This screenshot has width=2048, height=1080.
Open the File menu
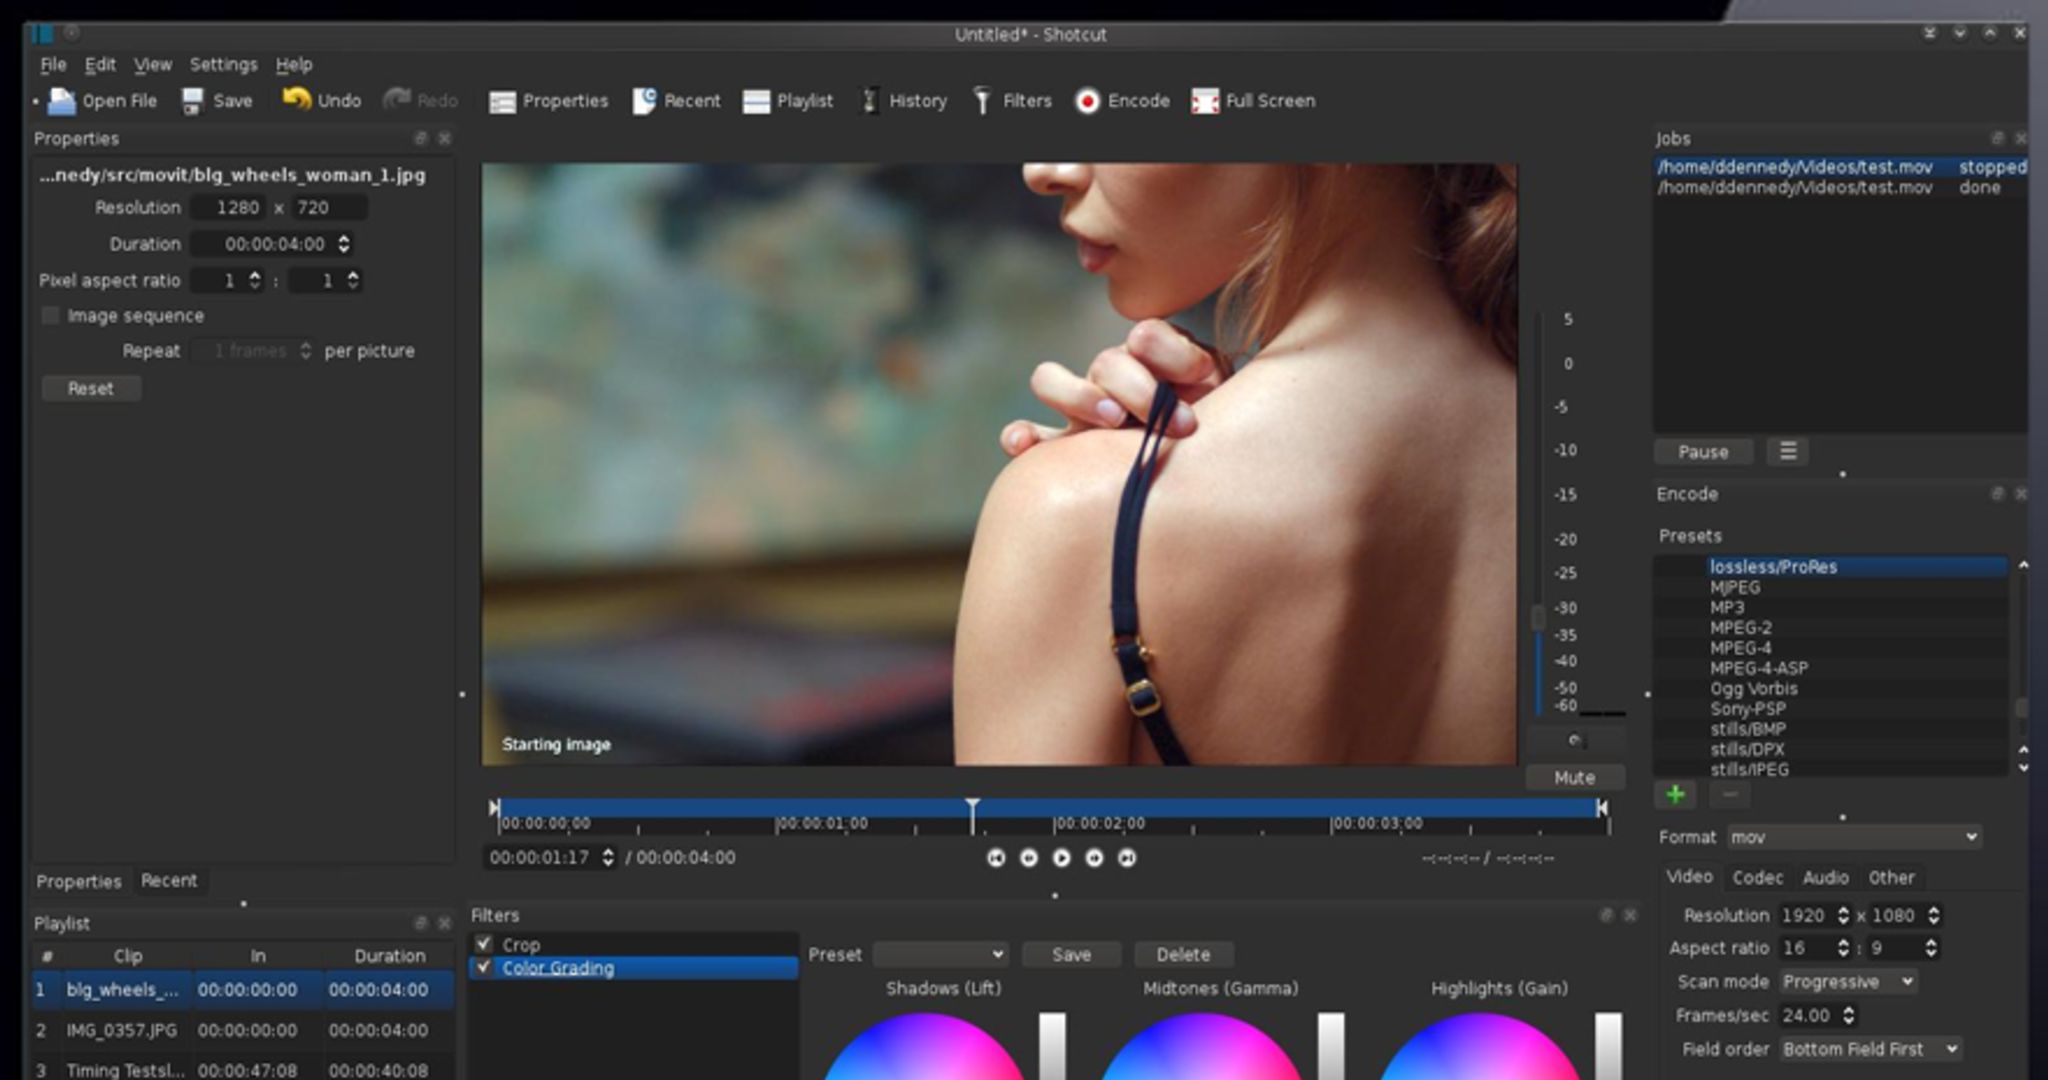(53, 65)
